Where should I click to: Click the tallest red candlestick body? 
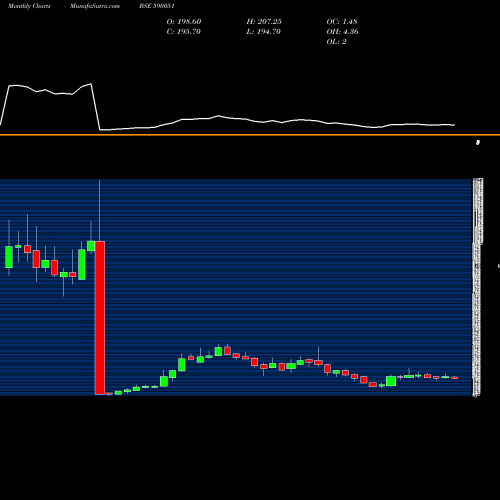point(100,318)
